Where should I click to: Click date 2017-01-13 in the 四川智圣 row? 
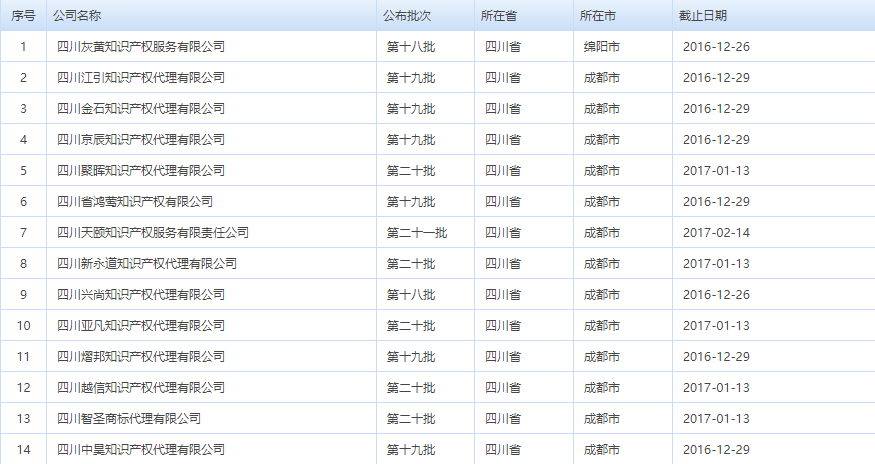716,418
